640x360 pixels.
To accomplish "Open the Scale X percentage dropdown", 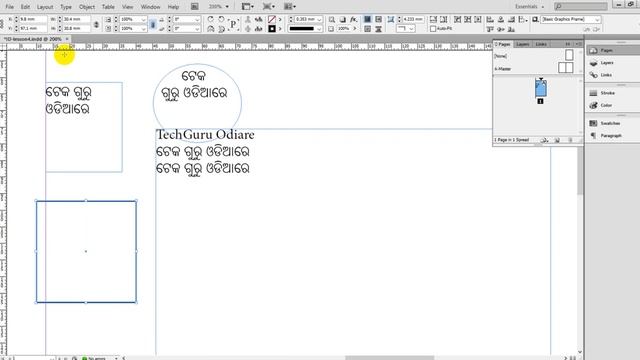I will click(x=143, y=20).
